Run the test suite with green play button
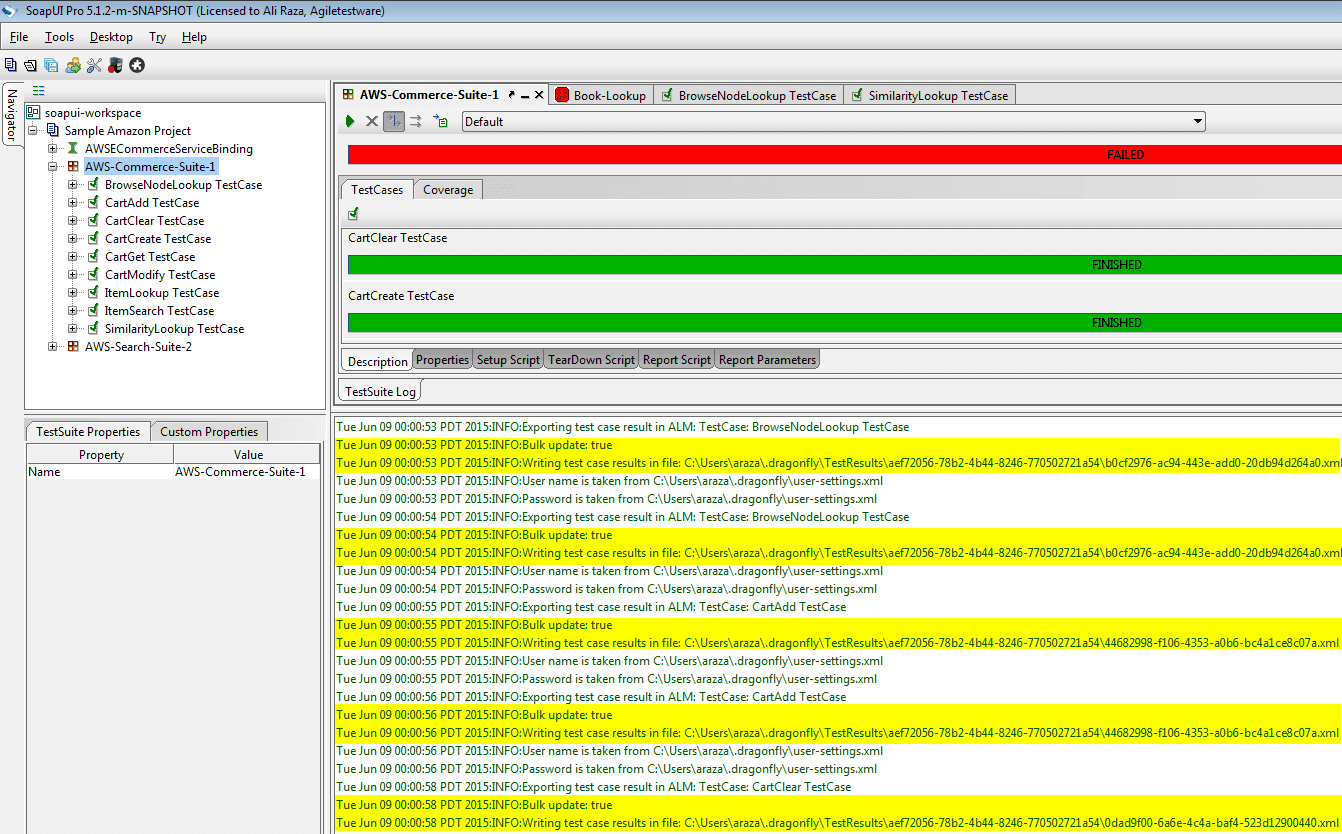Viewport: 1342px width, 834px height. (350, 121)
